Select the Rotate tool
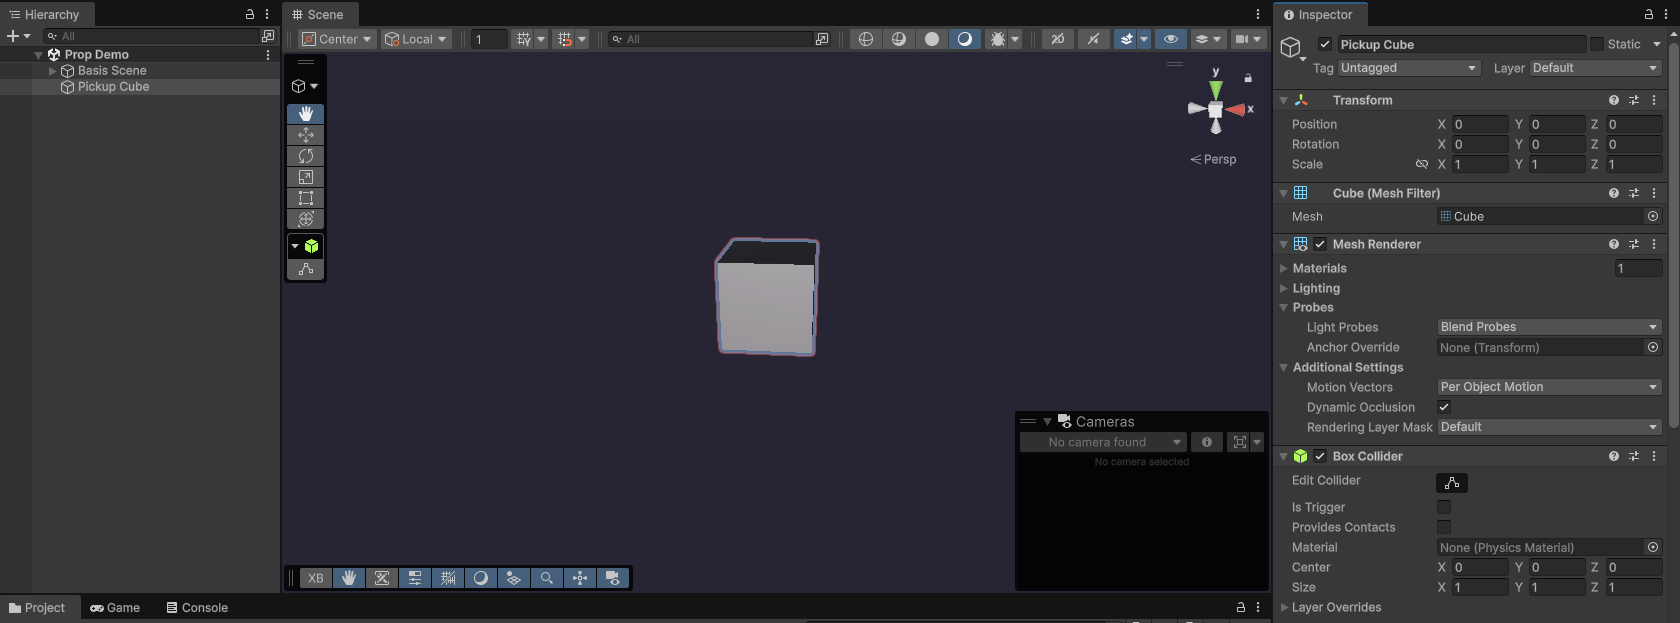1680x623 pixels. coord(306,156)
